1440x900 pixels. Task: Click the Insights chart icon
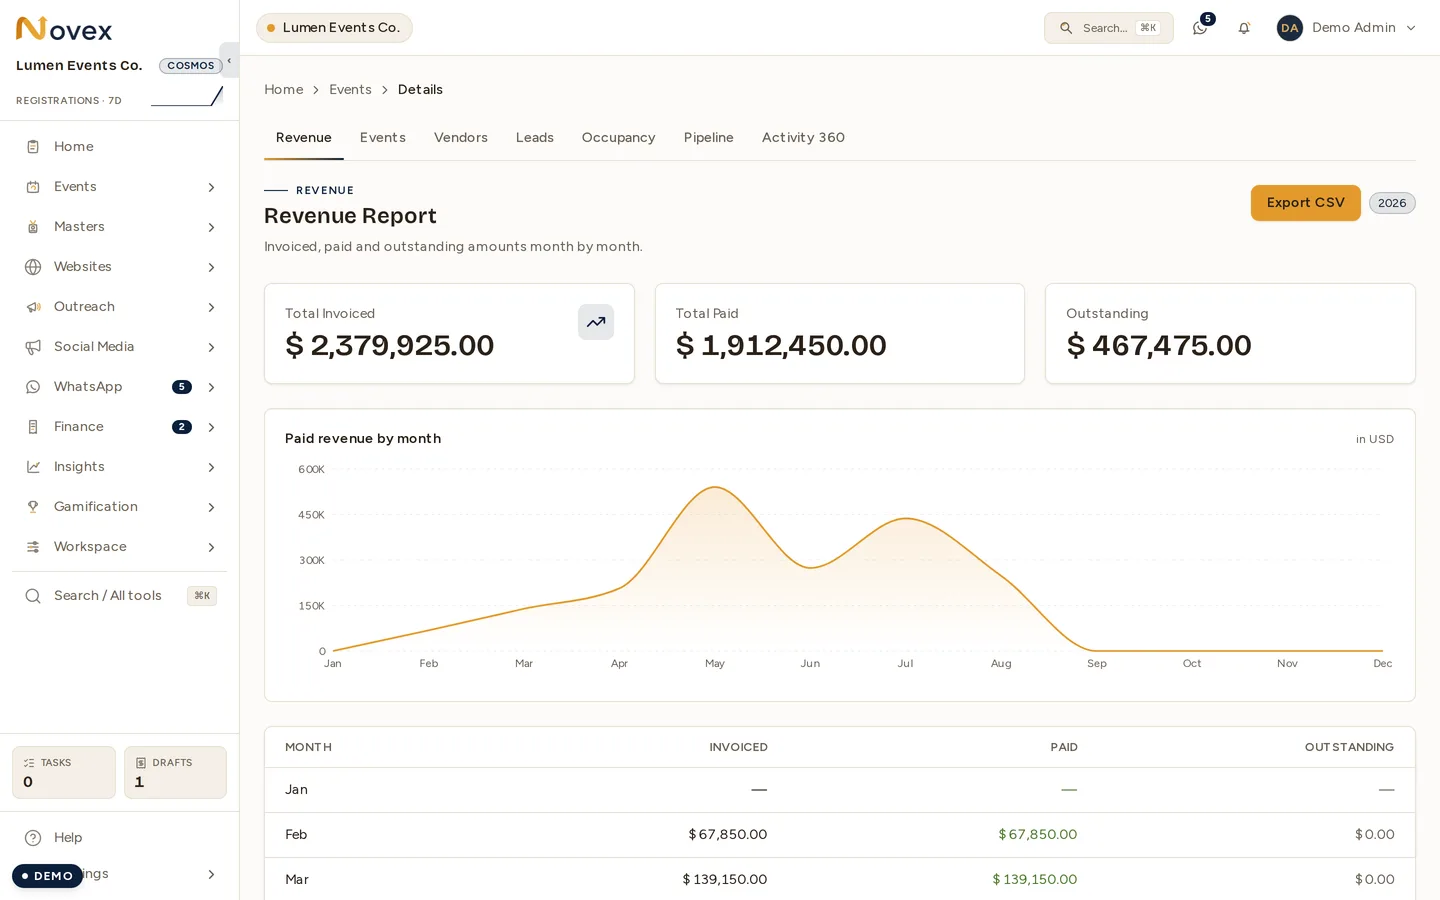pyautogui.click(x=33, y=467)
